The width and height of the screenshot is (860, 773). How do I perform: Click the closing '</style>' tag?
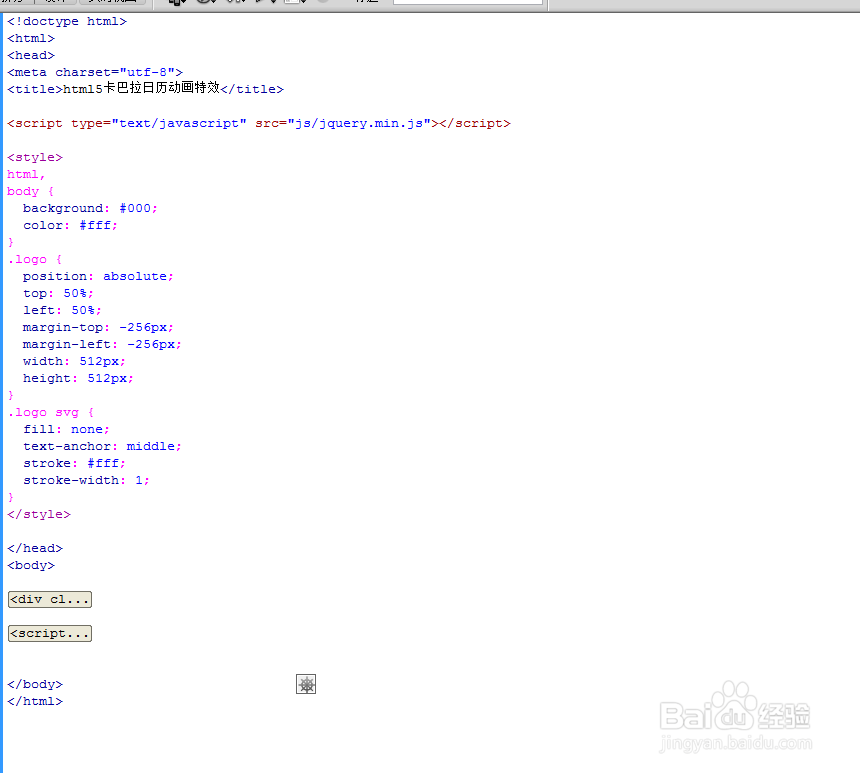click(39, 515)
